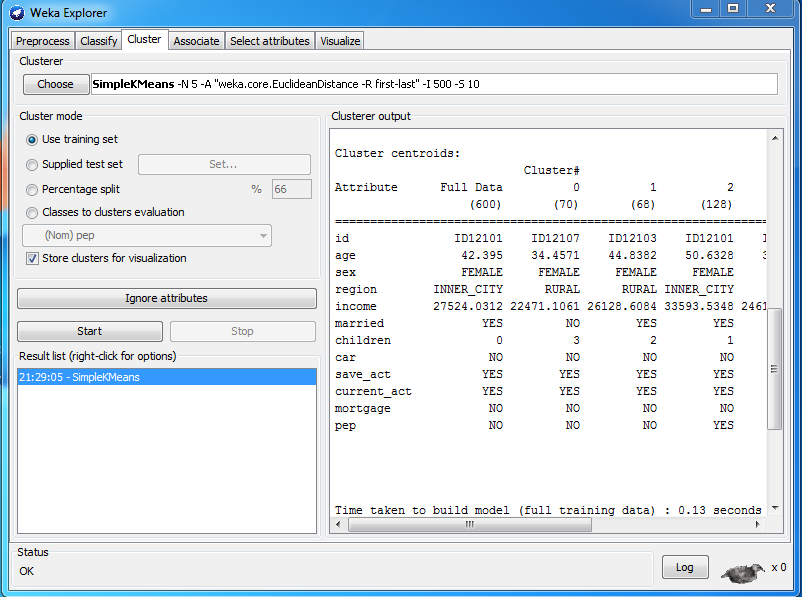
Task: Click the percentage split value field
Action: click(x=292, y=189)
